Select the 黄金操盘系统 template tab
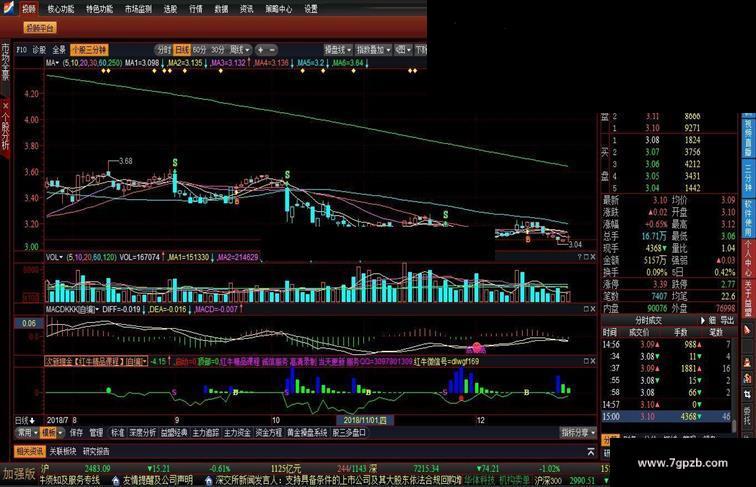Image resolution: width=756 pixels, height=487 pixels. coord(307,433)
